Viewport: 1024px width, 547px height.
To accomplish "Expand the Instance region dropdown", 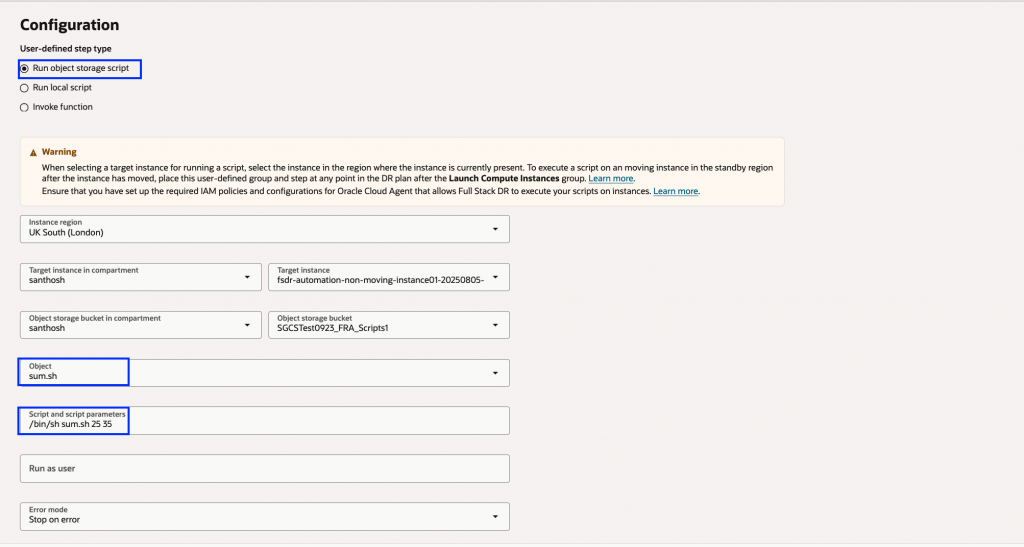I will click(x=264, y=229).
